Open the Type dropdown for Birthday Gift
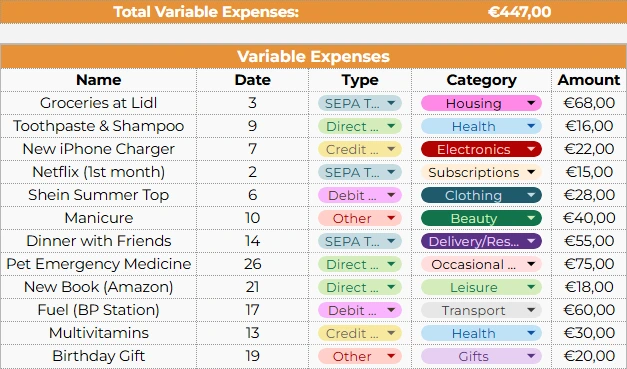The width and height of the screenshot is (627, 369). pyautogui.click(x=359, y=356)
